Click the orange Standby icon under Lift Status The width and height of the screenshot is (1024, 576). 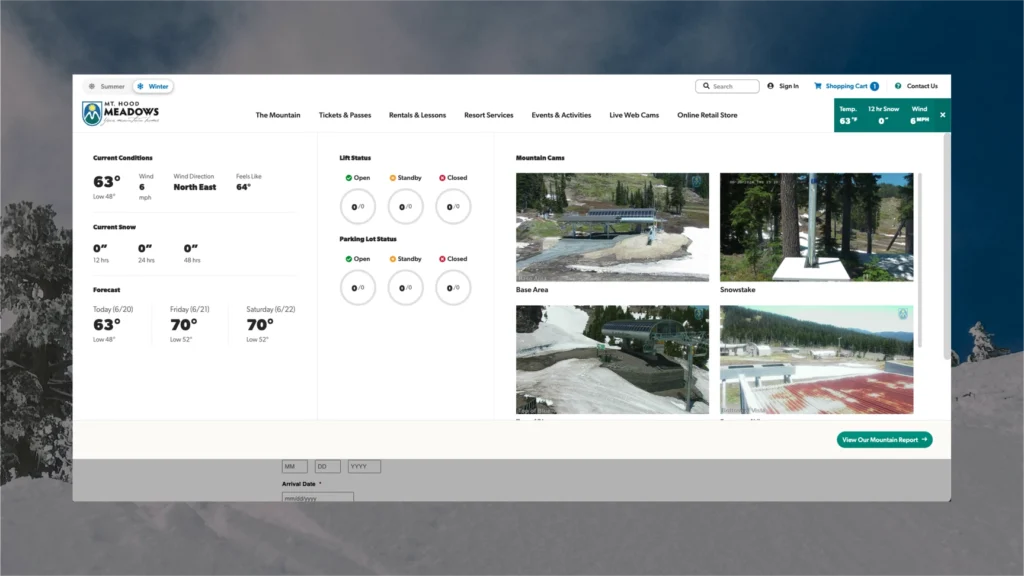393,178
